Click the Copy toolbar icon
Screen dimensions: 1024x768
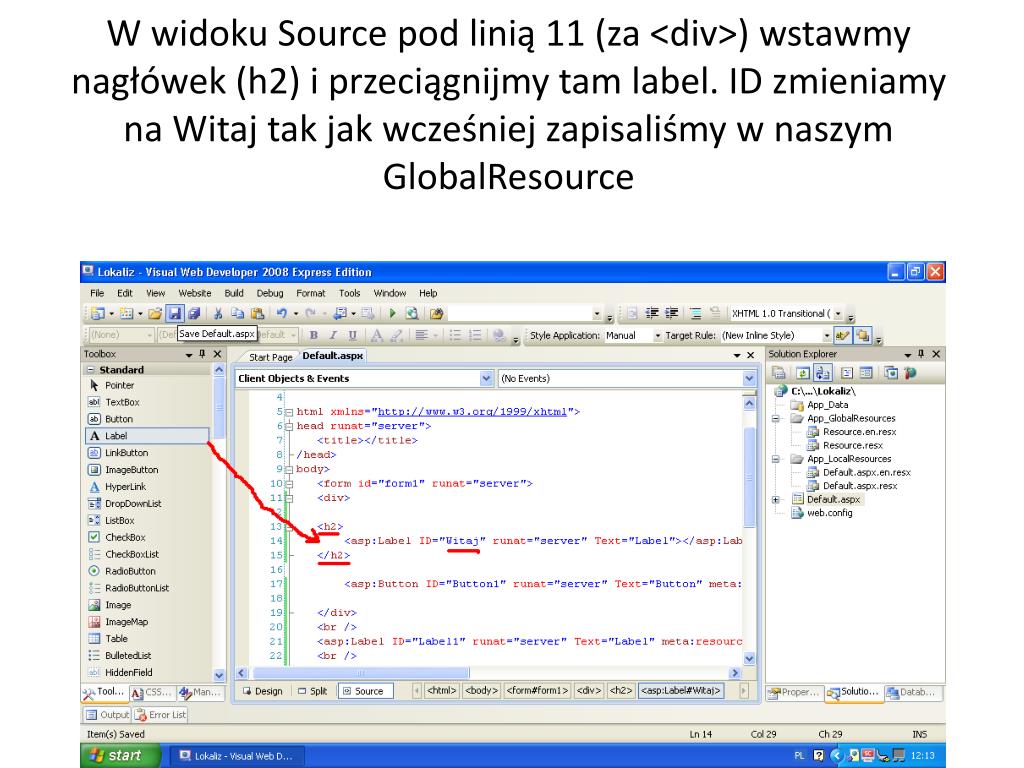[237, 313]
